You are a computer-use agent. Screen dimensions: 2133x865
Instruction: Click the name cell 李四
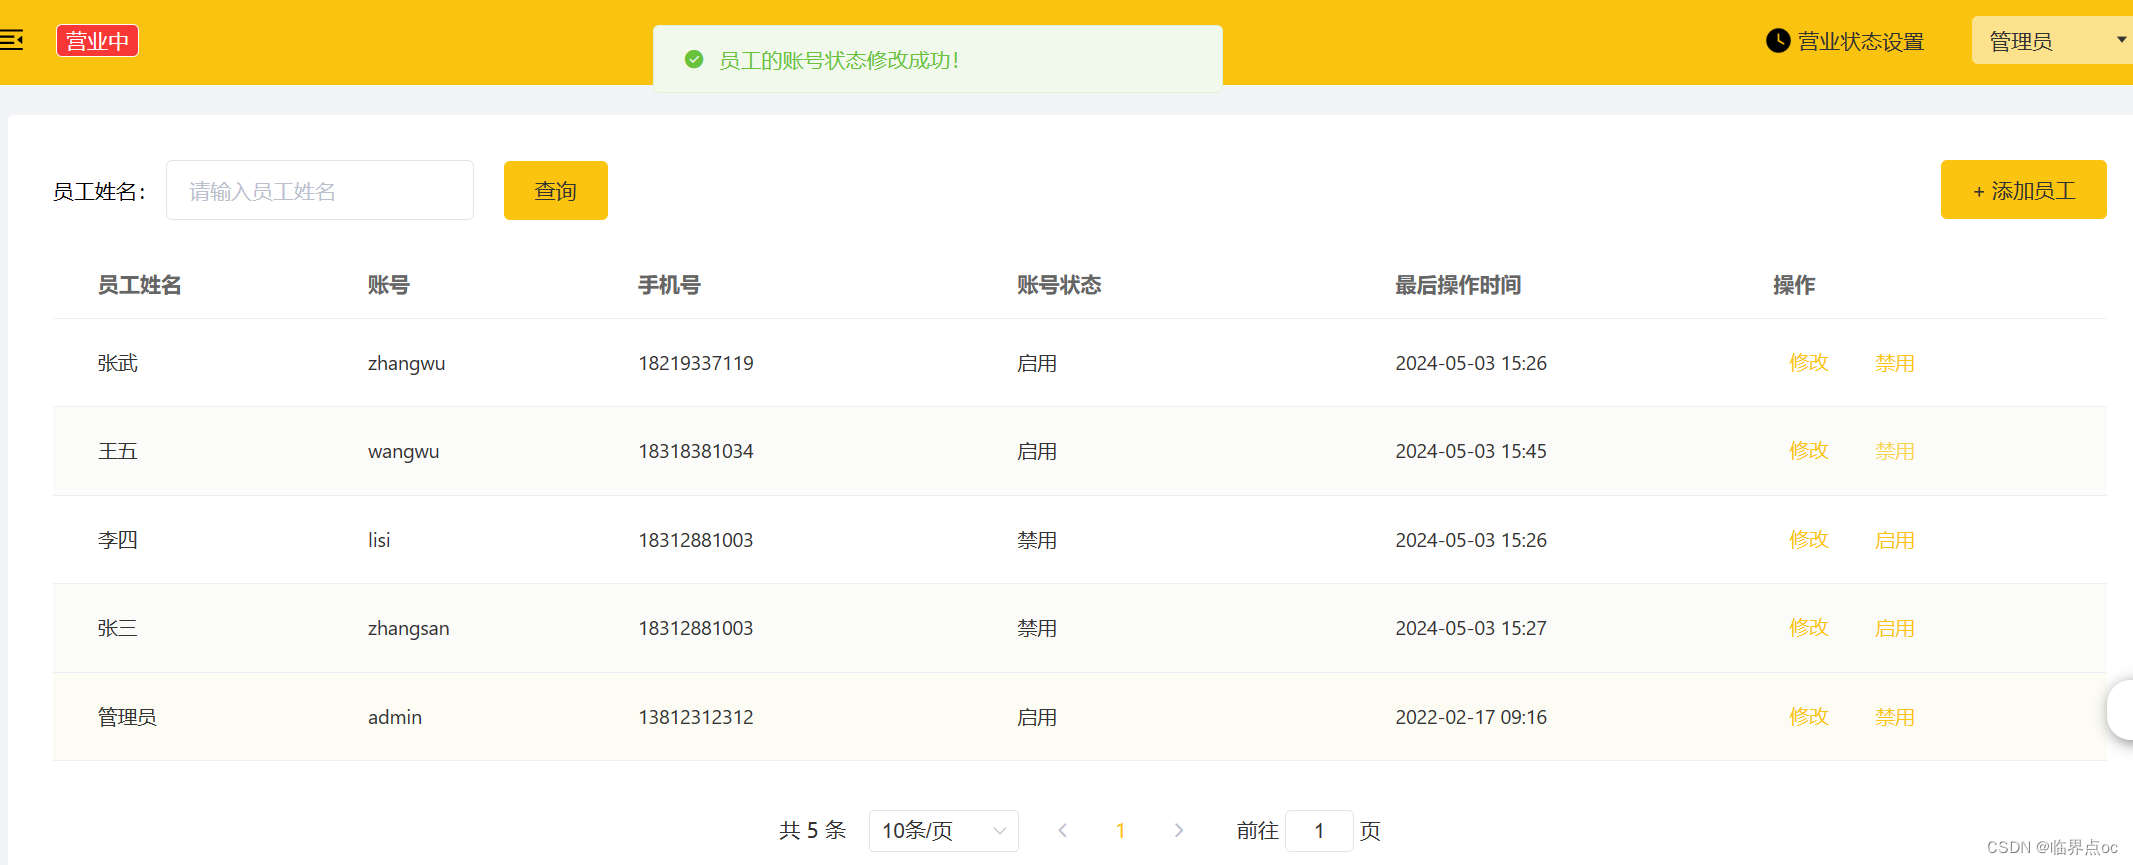pyautogui.click(x=117, y=540)
